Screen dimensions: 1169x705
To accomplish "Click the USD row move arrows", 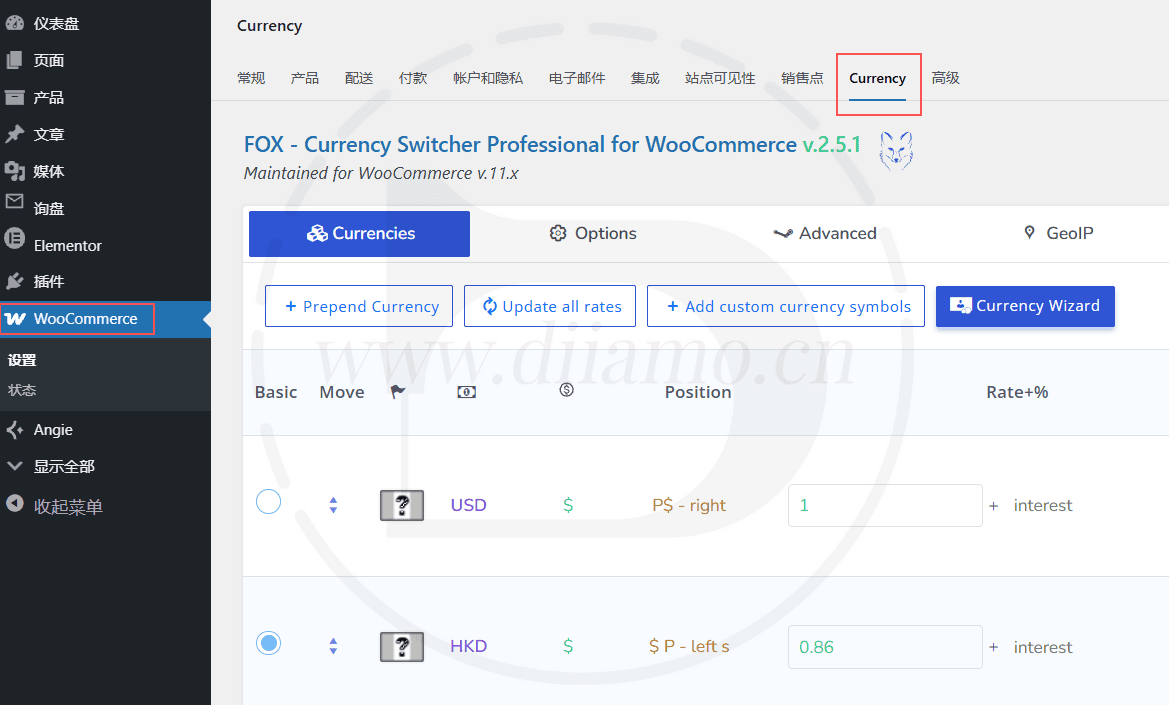I will point(333,505).
